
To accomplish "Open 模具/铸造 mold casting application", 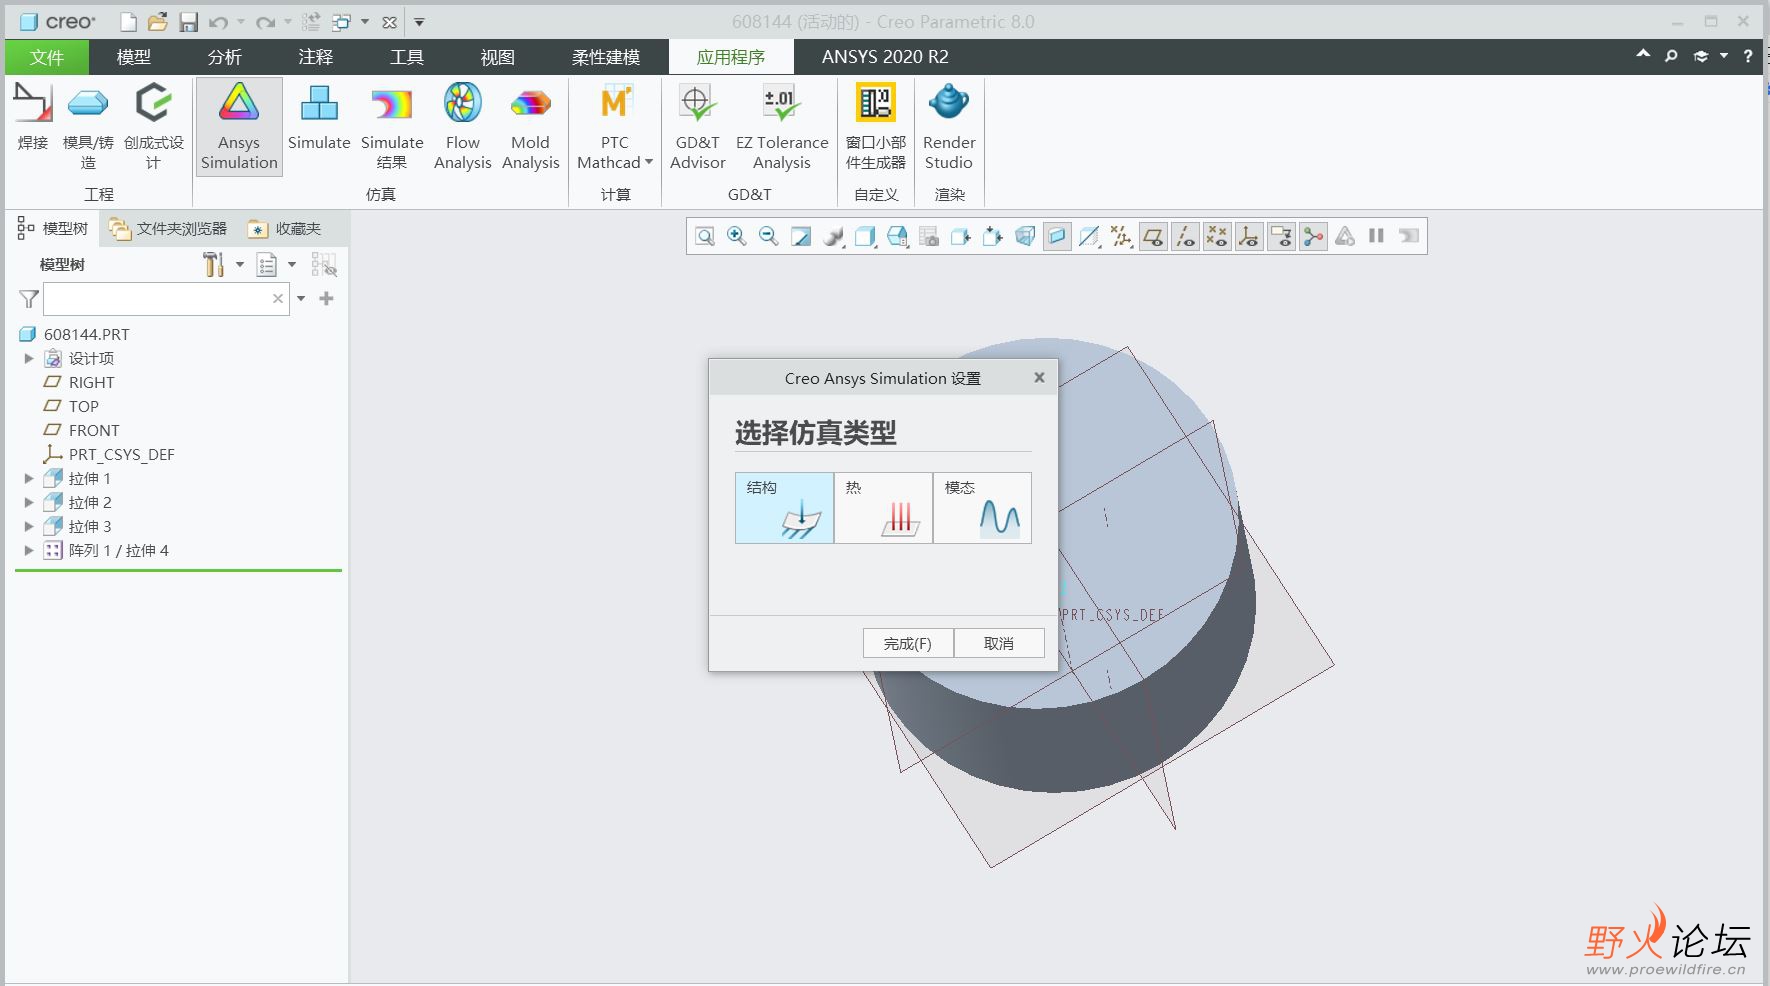I will point(88,126).
